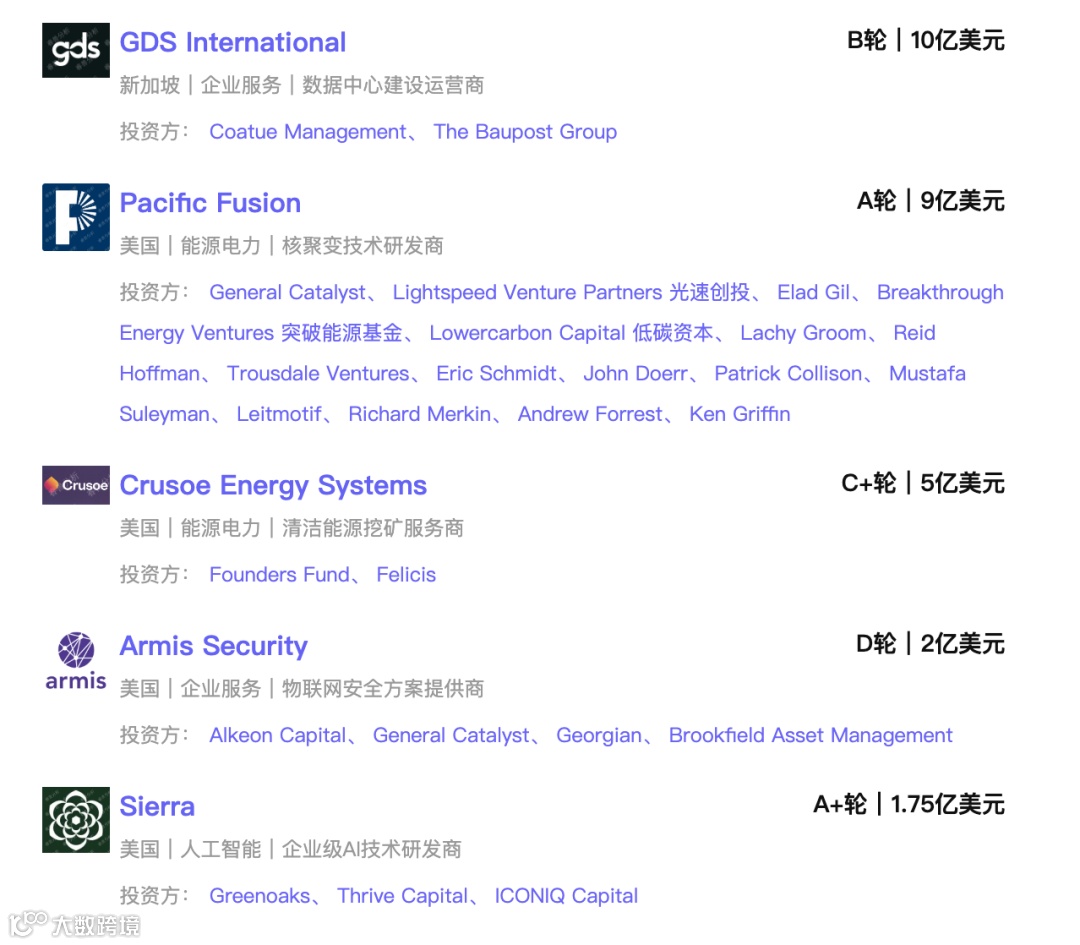
Task: Open investor Patrick Collison
Action: point(788,373)
